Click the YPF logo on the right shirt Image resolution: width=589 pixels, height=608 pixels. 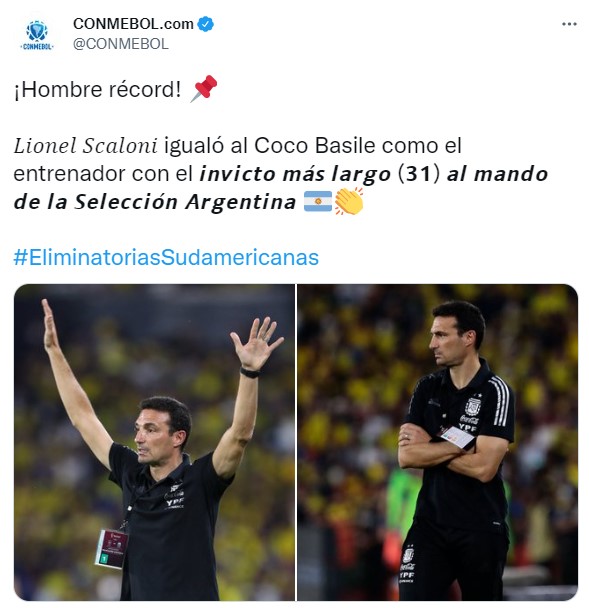[467, 427]
